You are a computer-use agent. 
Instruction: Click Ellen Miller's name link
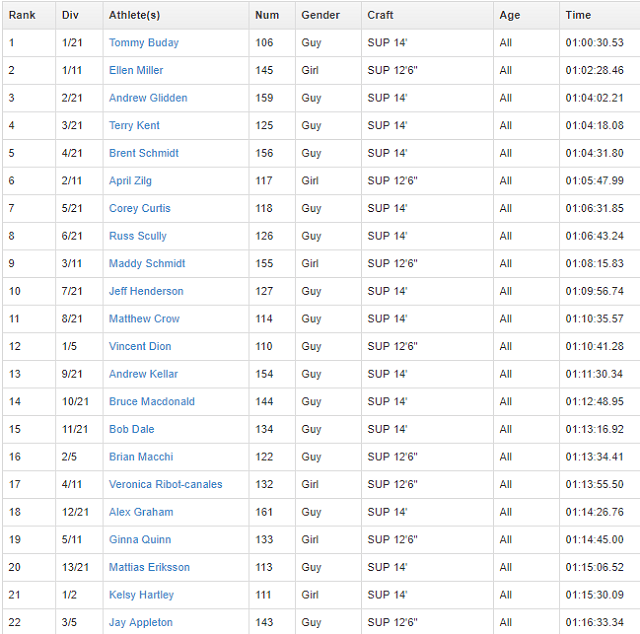pos(136,71)
